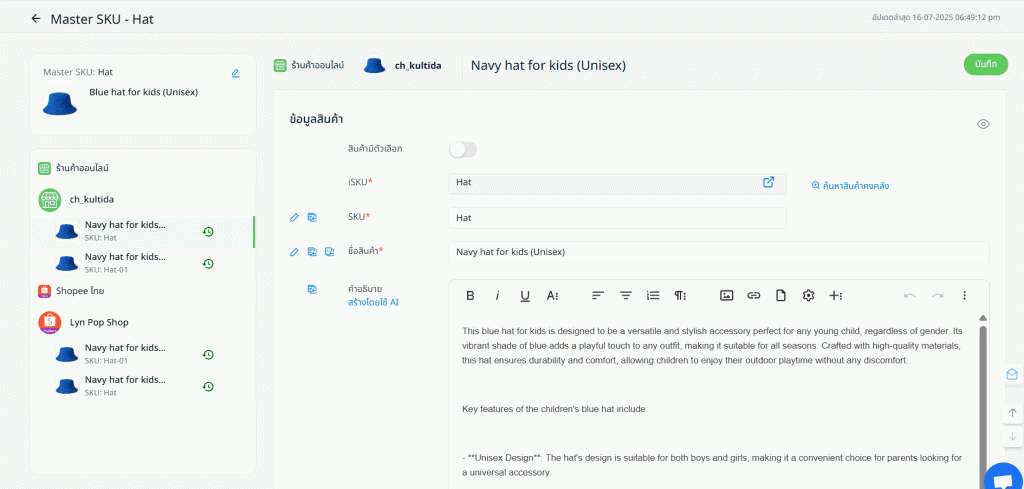The width and height of the screenshot is (1024, 489).
Task: Insert a hyperlink using the editor toolbar
Action: 754,295
